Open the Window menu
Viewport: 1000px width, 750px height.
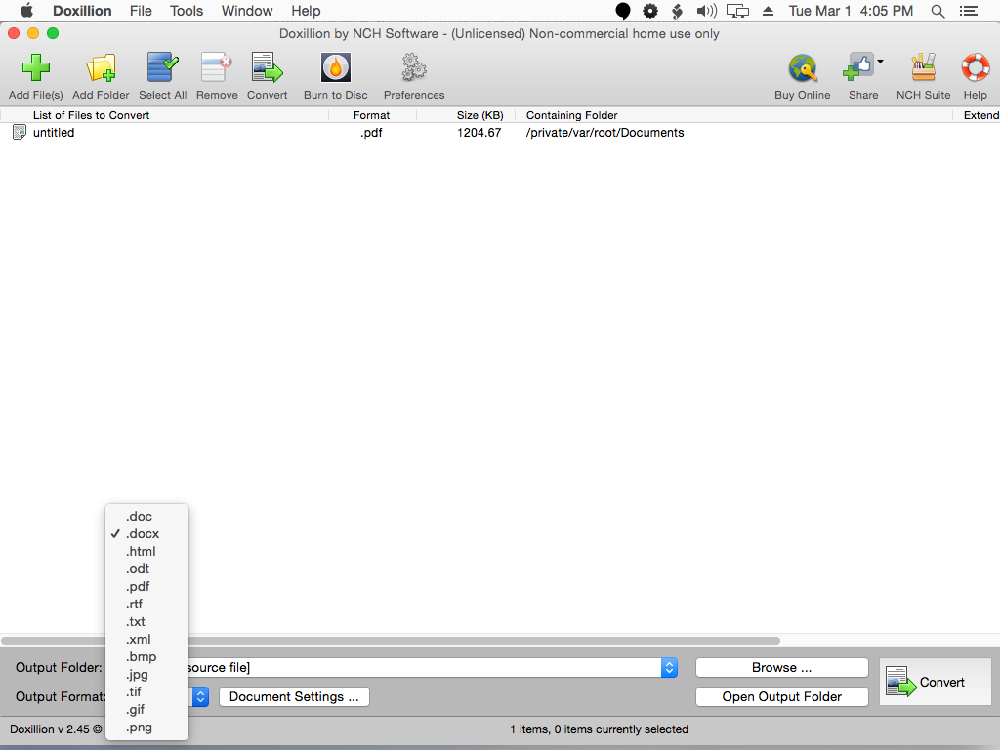[x=247, y=11]
